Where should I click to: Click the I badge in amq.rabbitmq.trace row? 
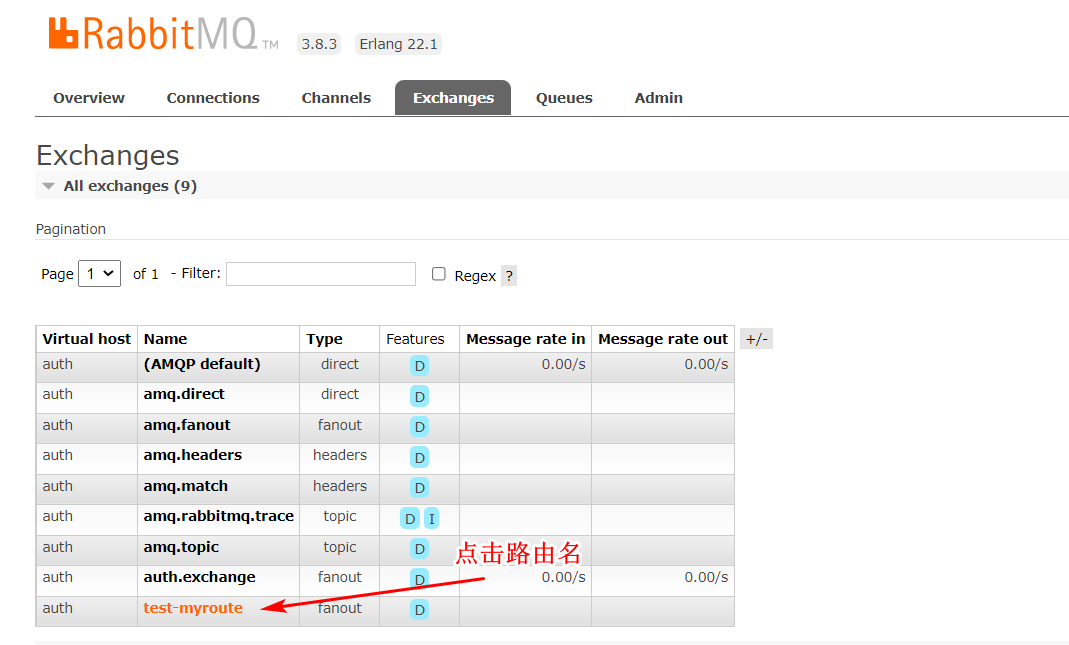click(x=432, y=519)
